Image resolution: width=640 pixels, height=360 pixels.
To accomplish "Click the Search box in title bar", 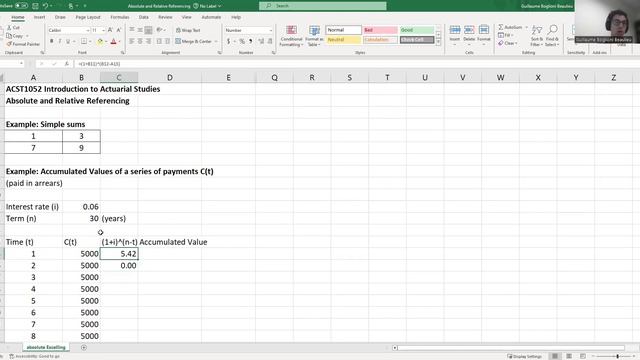I will (322, 6).
